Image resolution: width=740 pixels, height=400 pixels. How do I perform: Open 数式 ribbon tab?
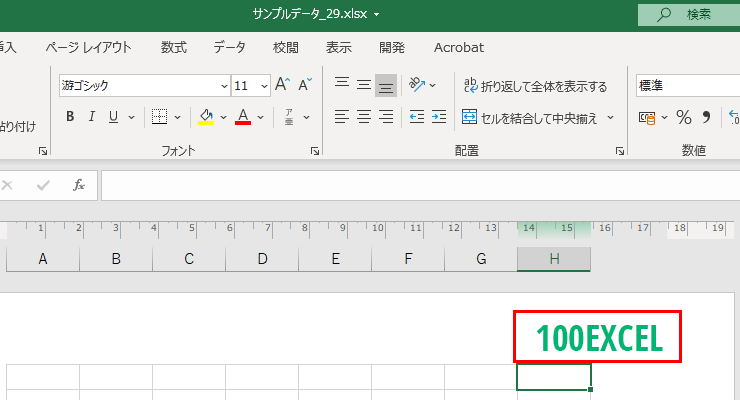point(174,48)
